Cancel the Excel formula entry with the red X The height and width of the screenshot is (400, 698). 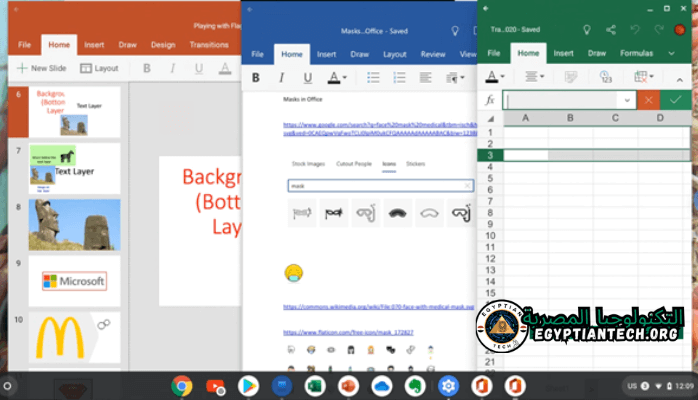click(x=650, y=100)
